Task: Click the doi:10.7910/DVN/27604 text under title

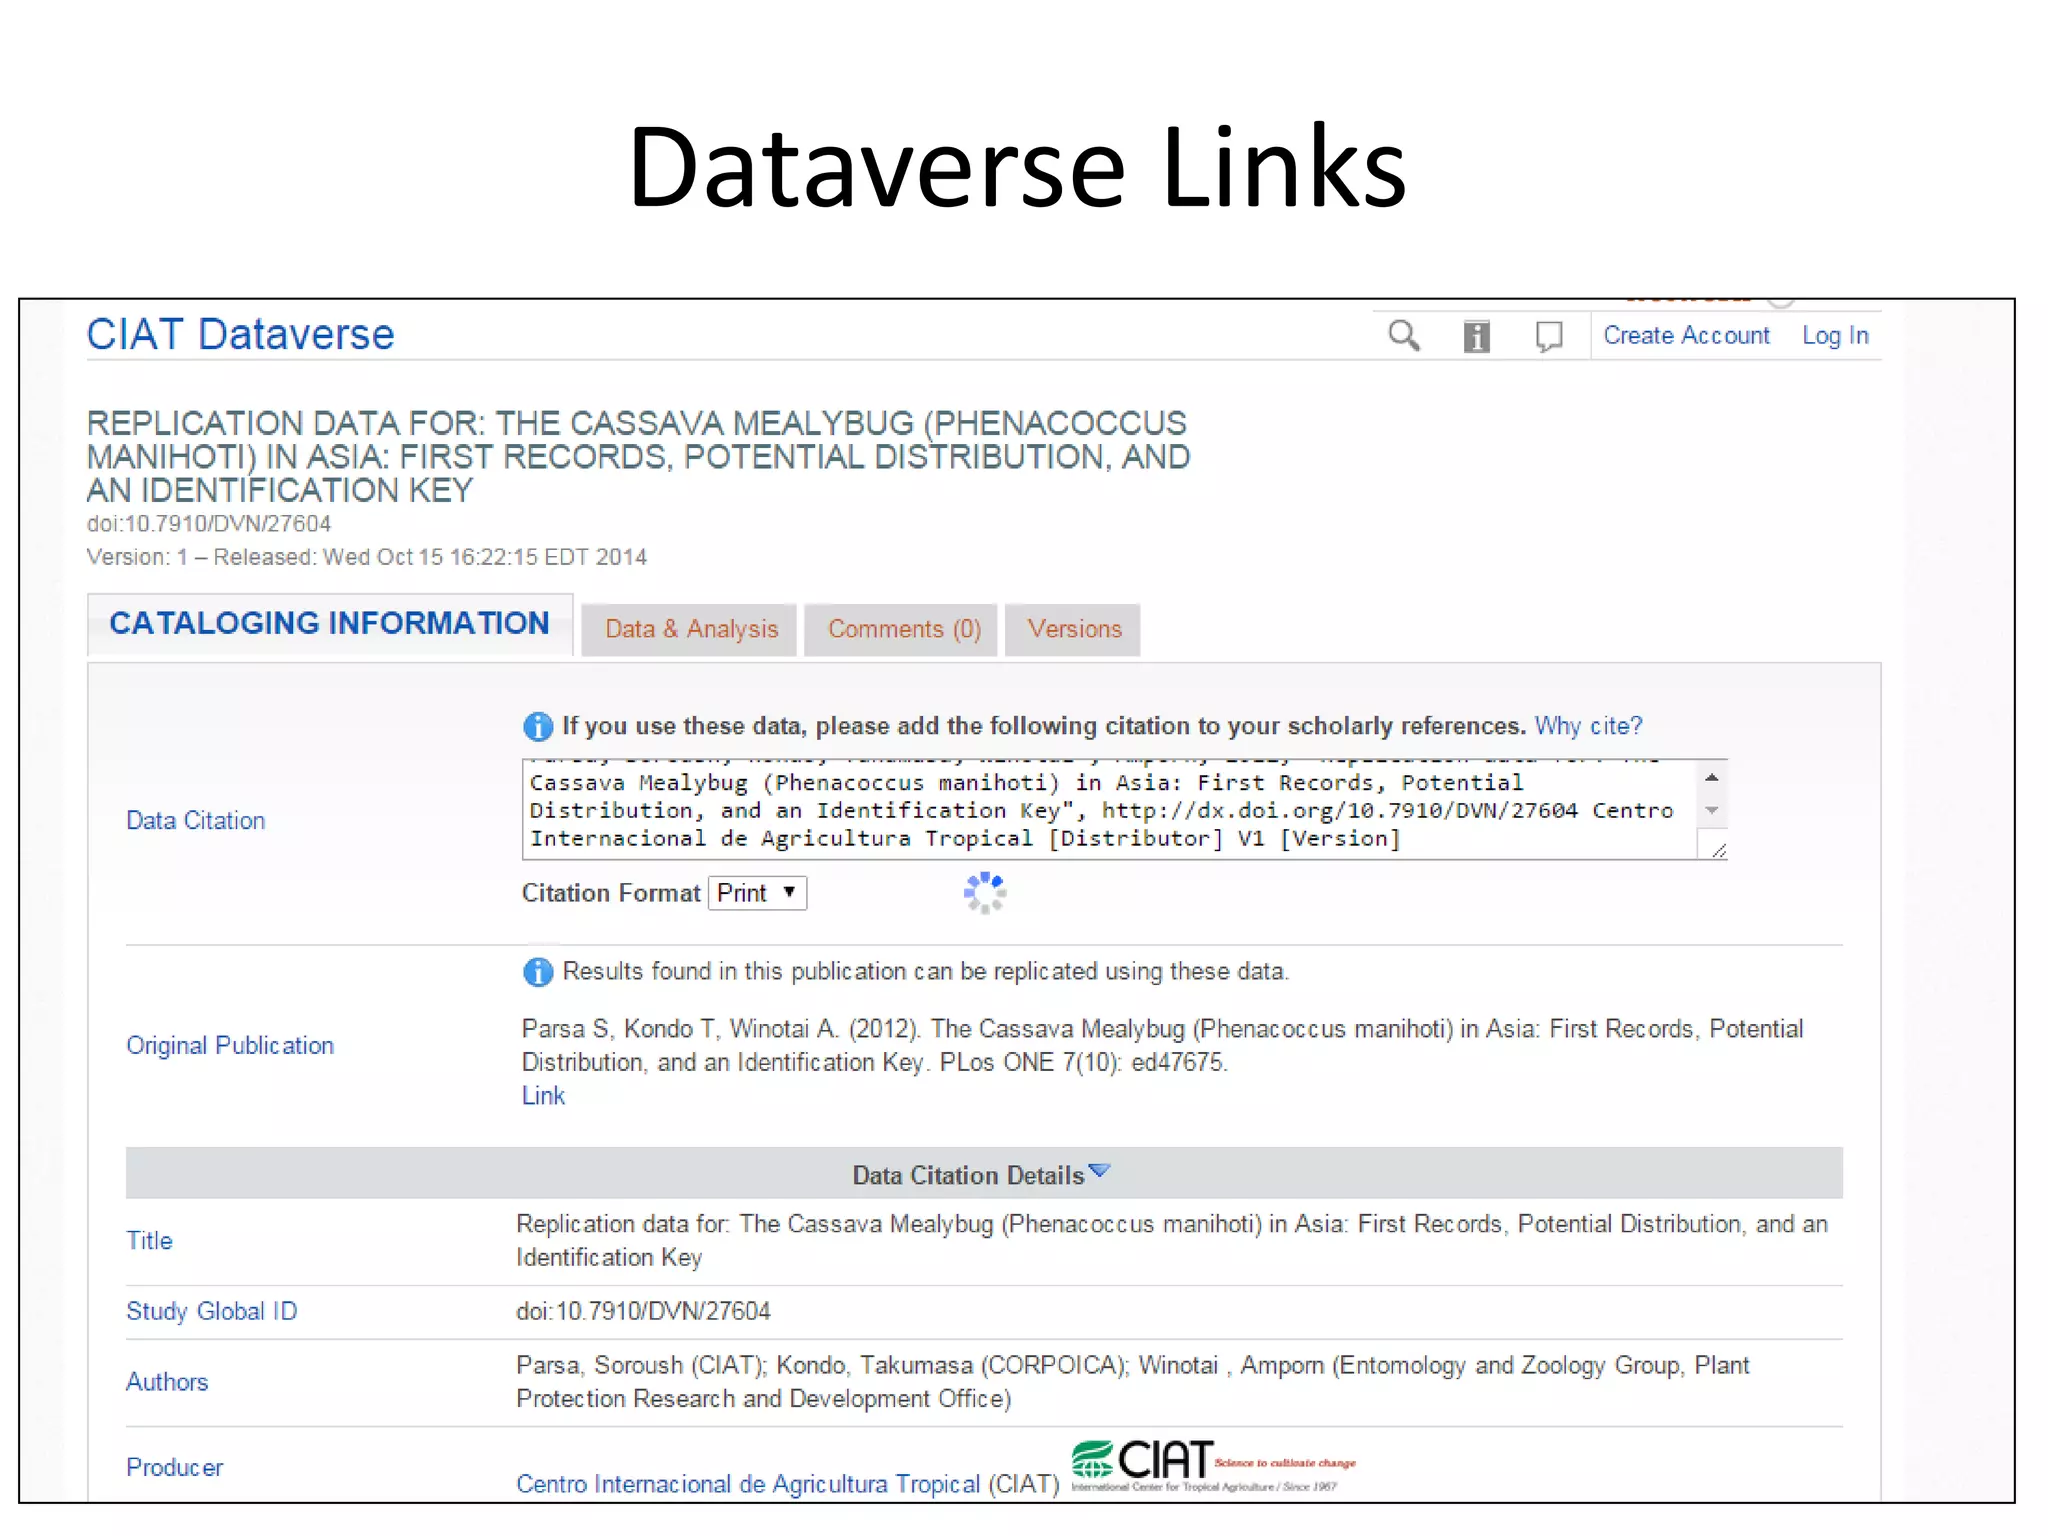Action: coord(209,524)
